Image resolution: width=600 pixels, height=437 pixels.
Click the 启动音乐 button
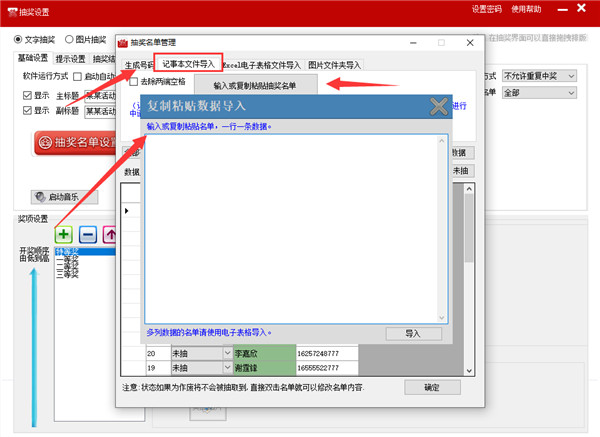(64, 197)
